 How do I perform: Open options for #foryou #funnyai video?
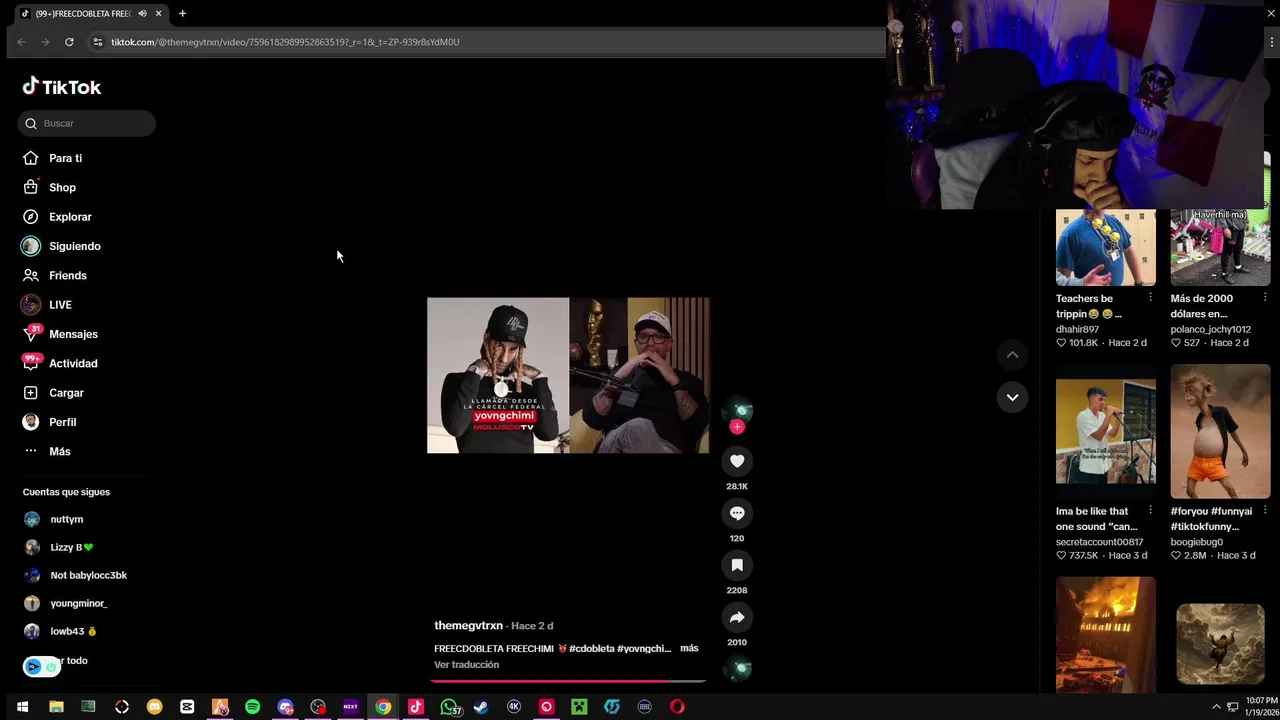pyautogui.click(x=1265, y=511)
